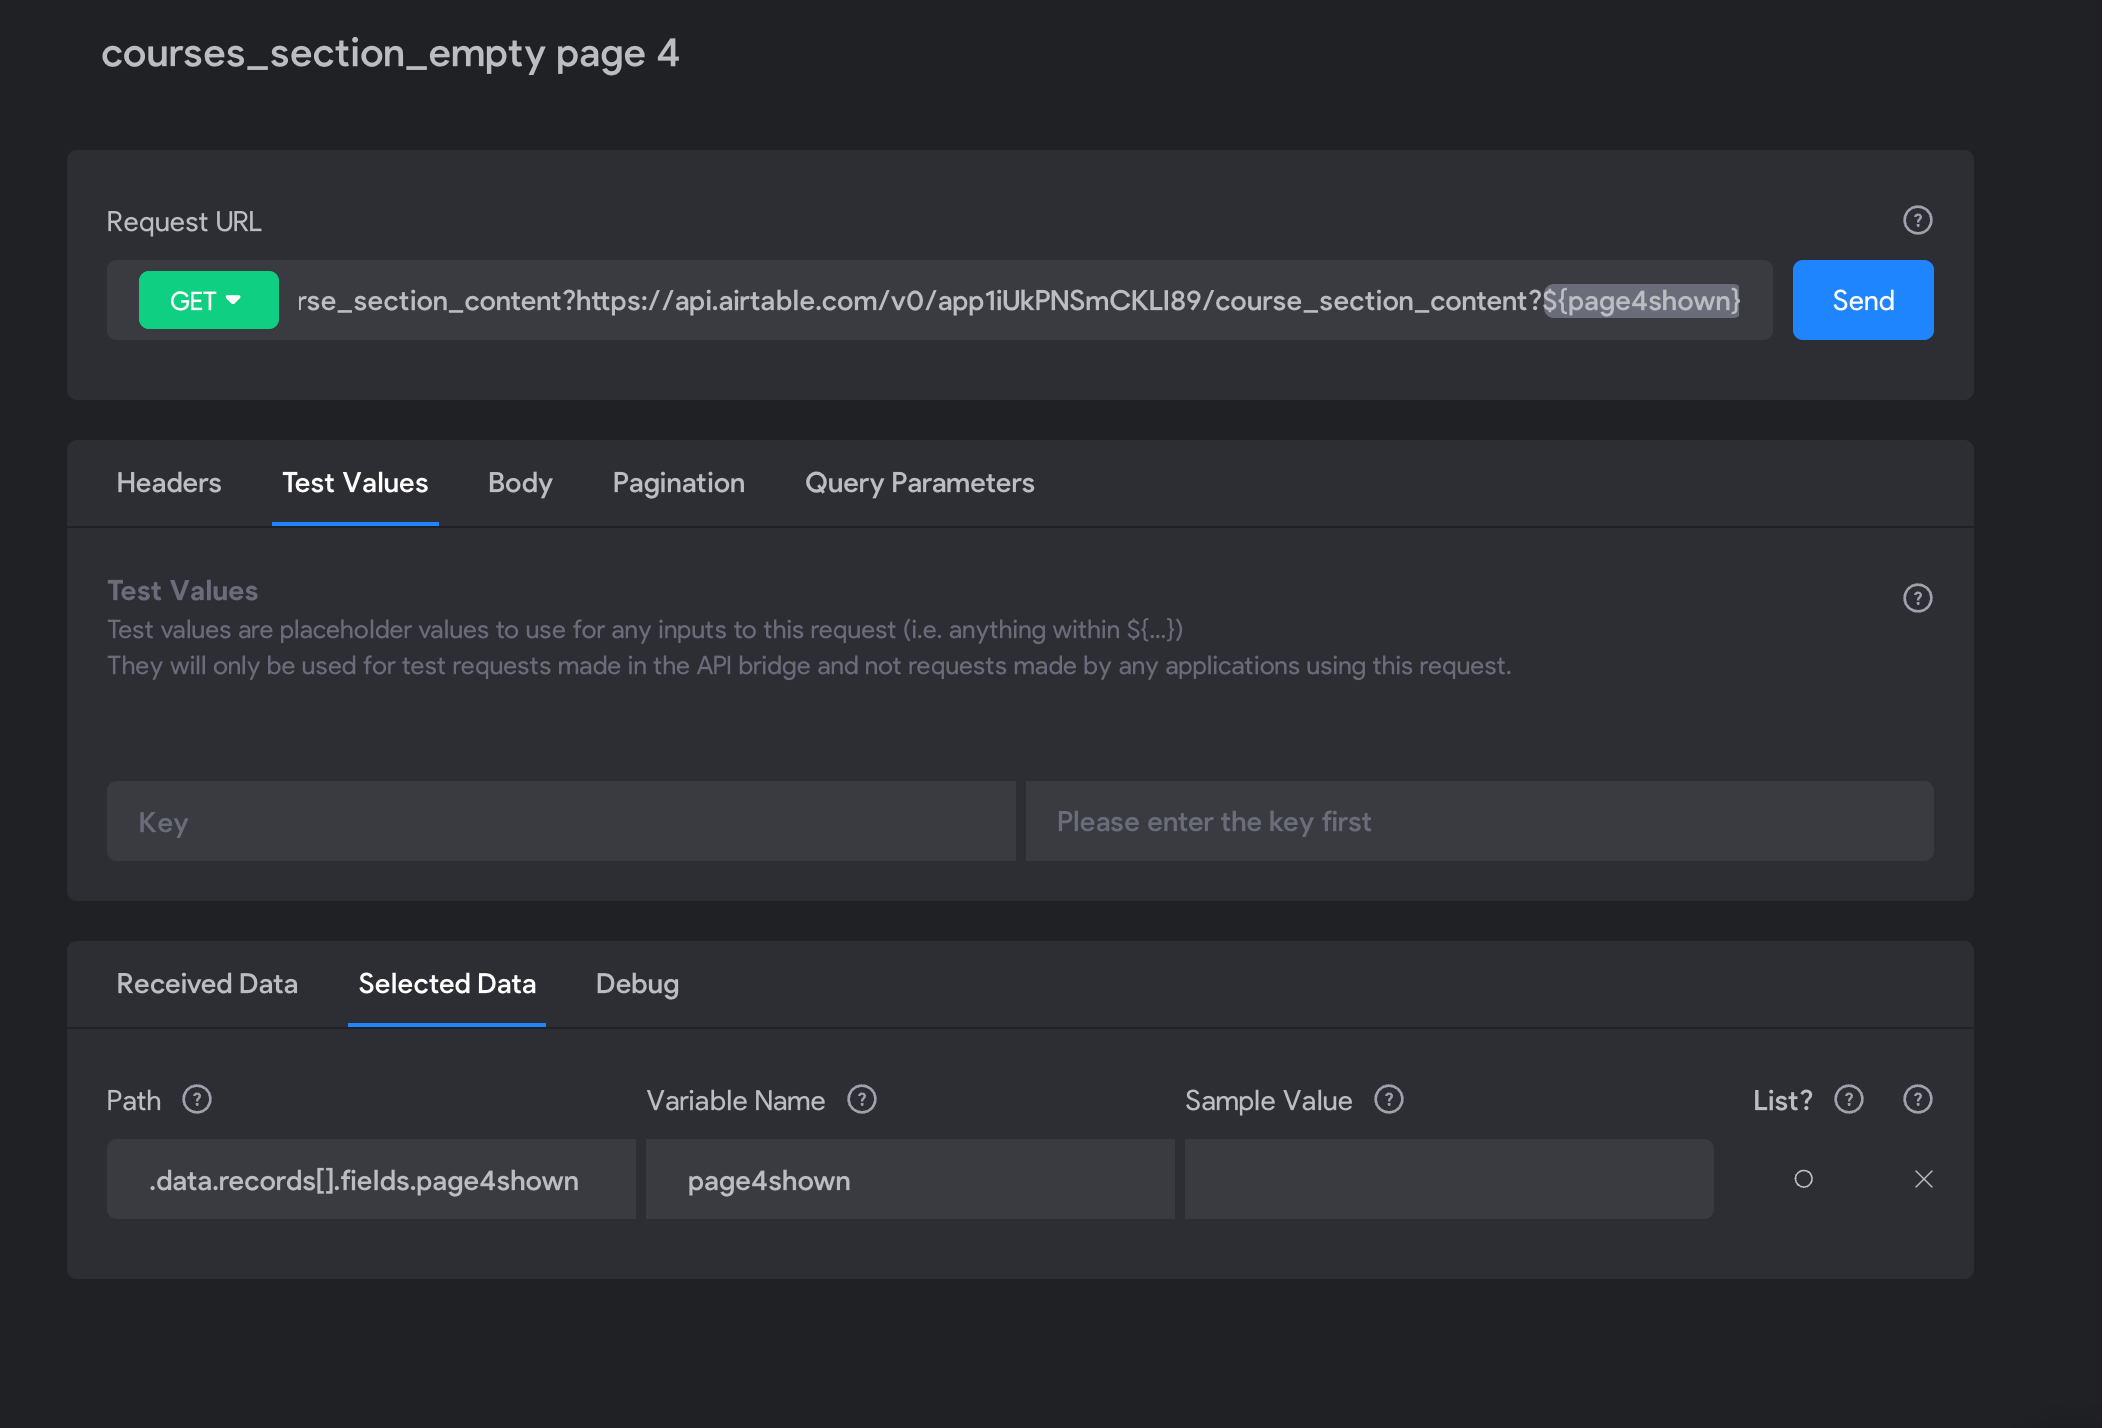Open help icon in Test Values section
The image size is (2102, 1428).
[1917, 598]
